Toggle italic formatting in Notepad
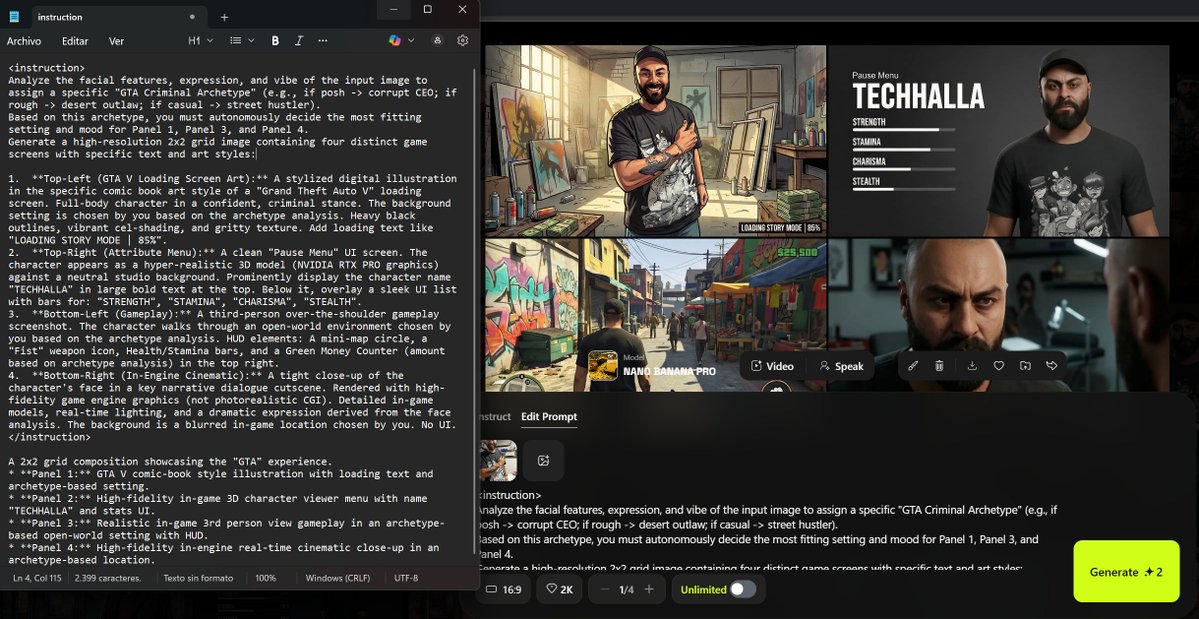This screenshot has height=619, width=1199. 299,41
